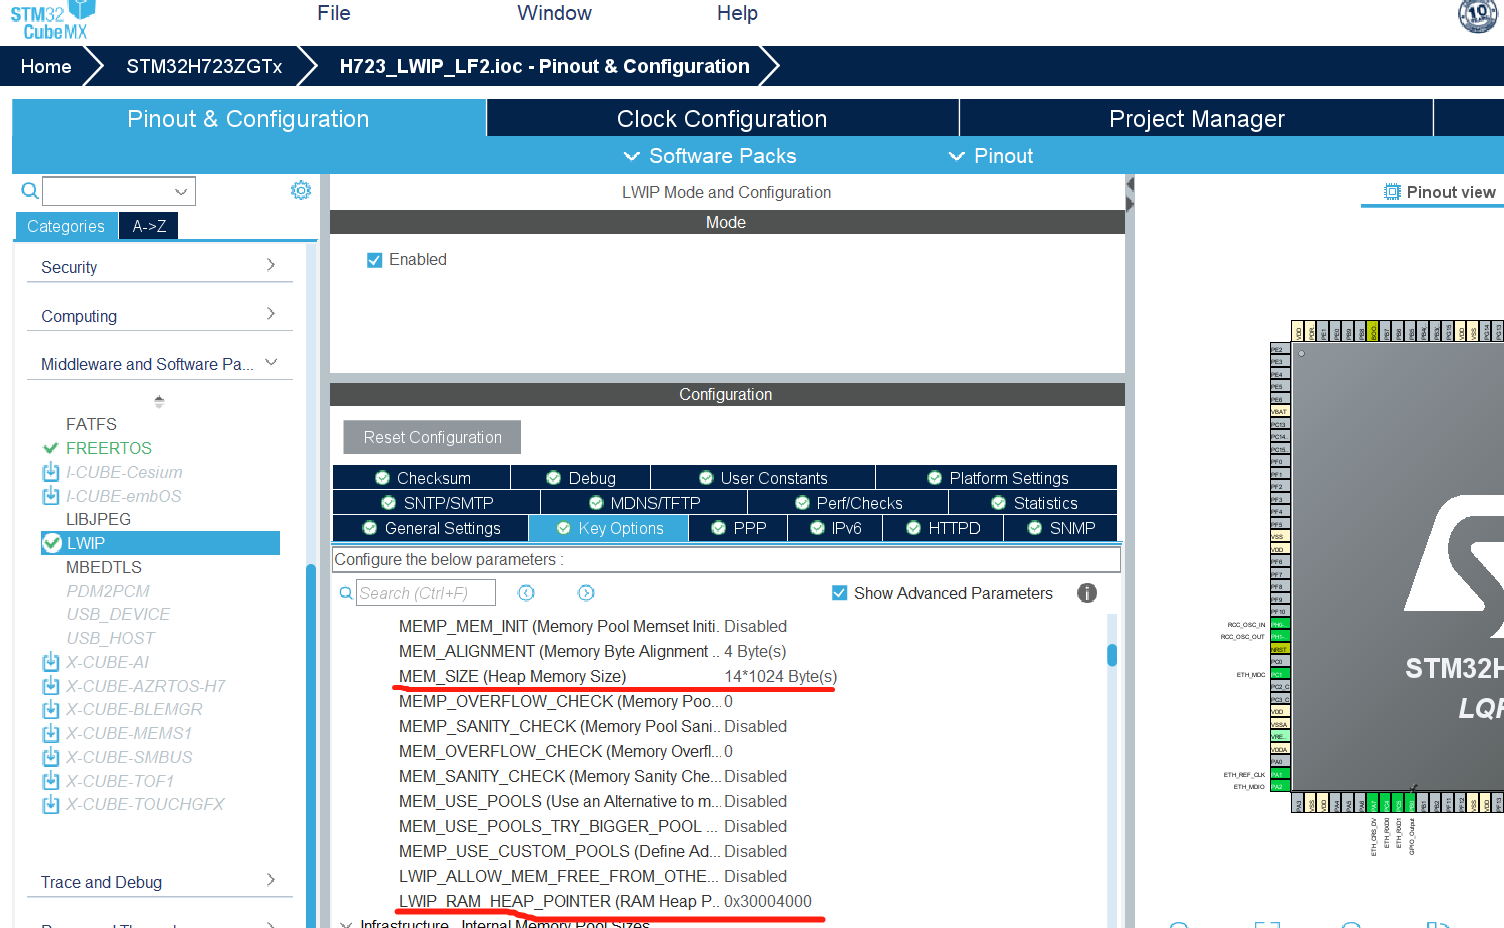Go to Home breadcrumb
Image resolution: width=1504 pixels, height=928 pixels.
[x=46, y=66]
